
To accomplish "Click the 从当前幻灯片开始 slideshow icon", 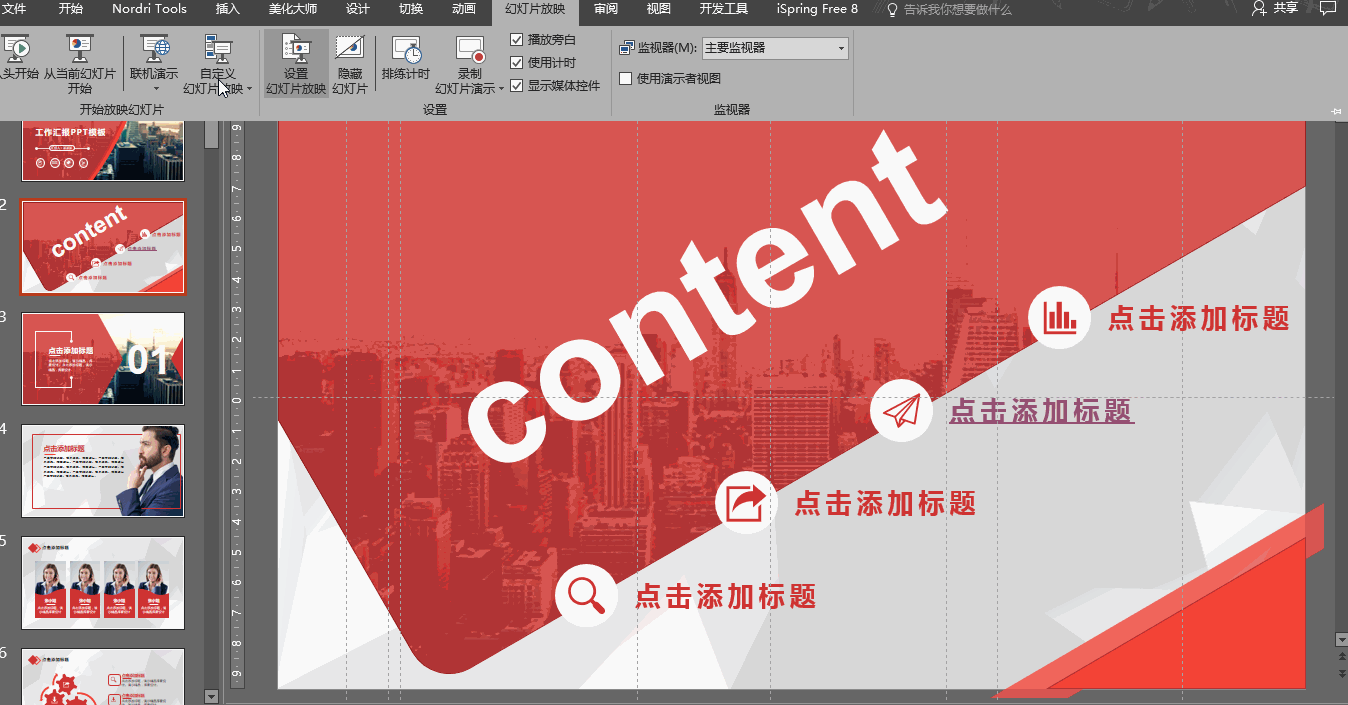I will (79, 49).
